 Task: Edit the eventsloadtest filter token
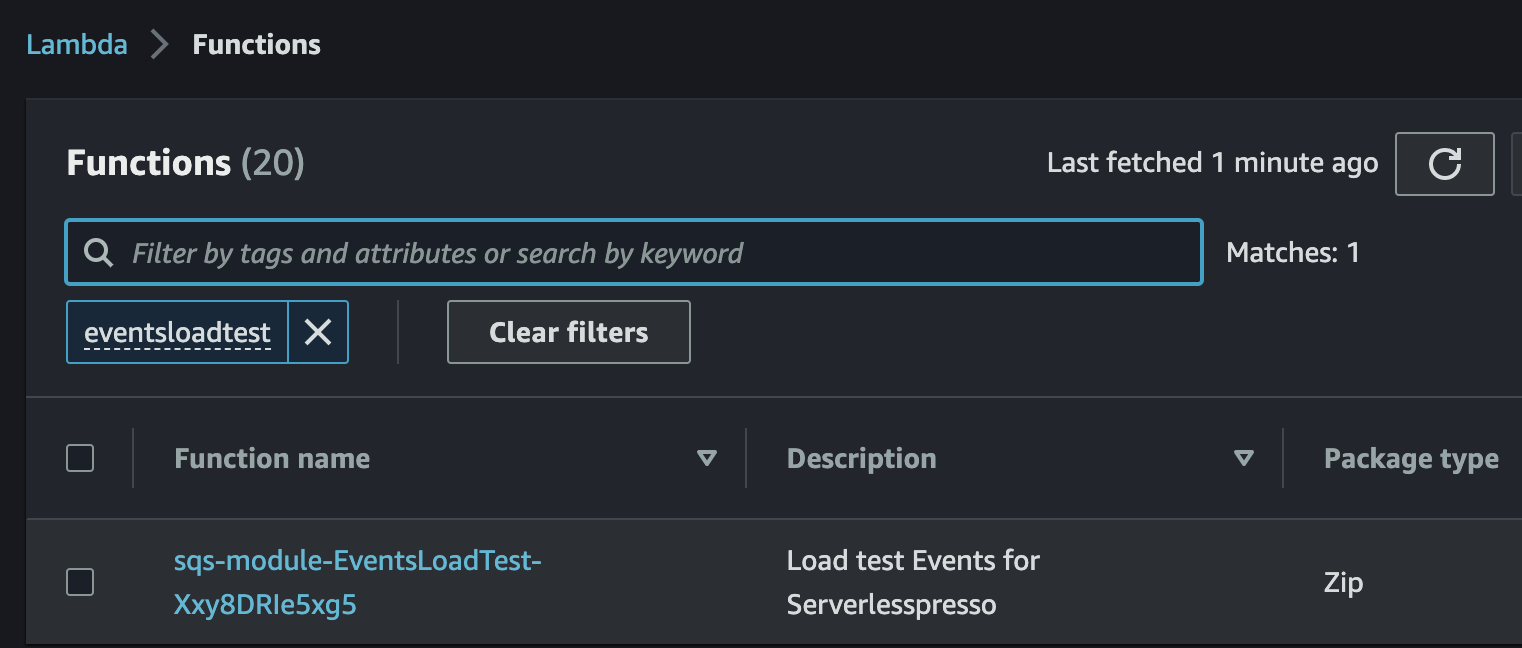click(x=177, y=332)
